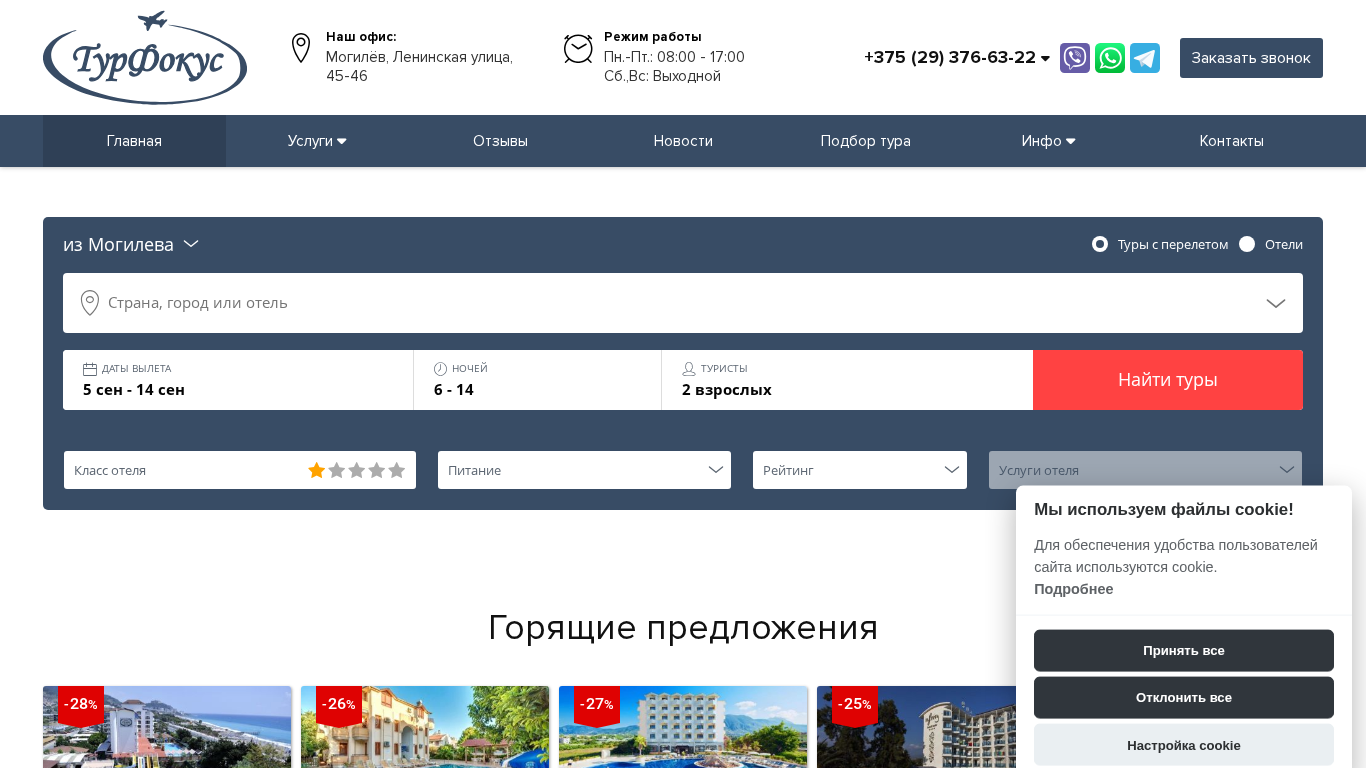Follow the Подробнее cookie link
Image resolution: width=1366 pixels, height=768 pixels.
(x=1074, y=589)
